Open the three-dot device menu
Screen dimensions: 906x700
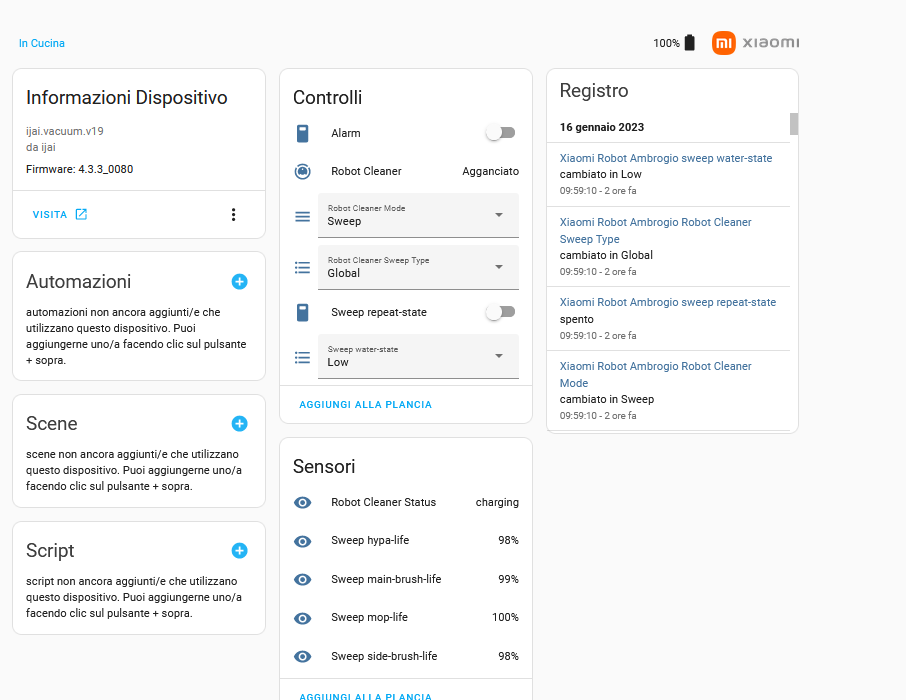coord(233,215)
